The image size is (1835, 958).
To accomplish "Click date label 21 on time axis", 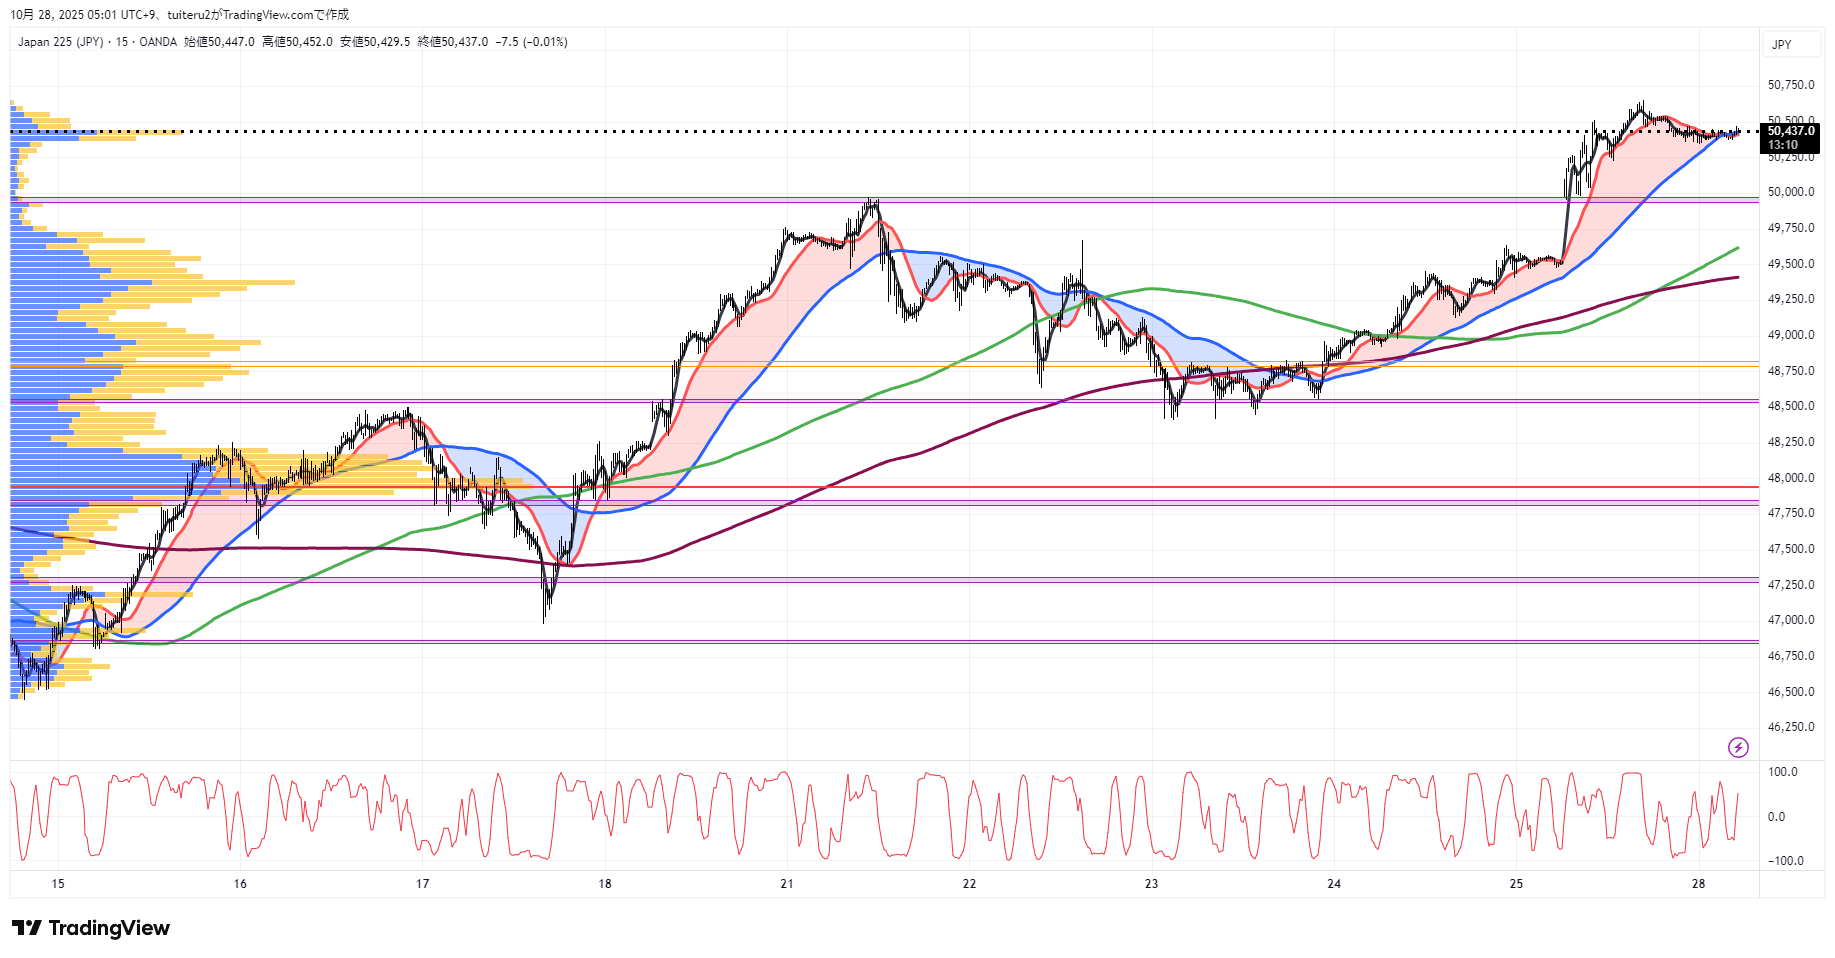I will (x=787, y=883).
